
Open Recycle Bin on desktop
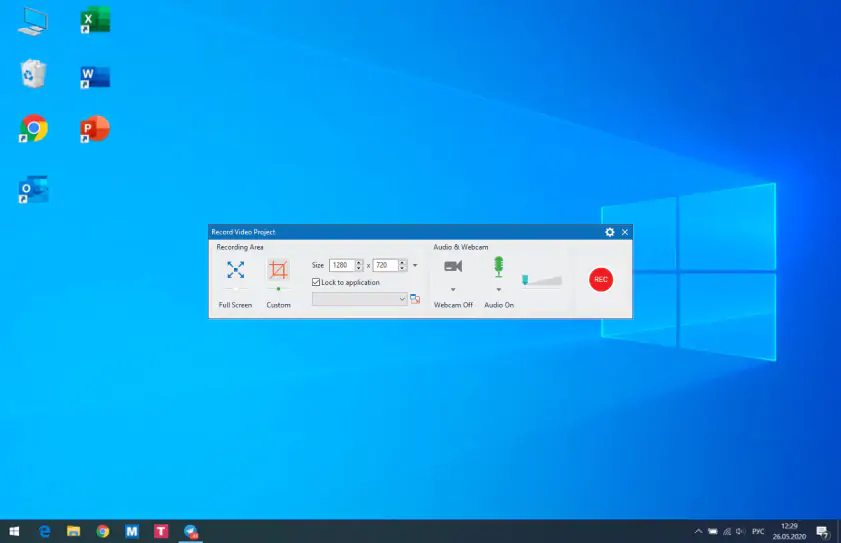[x=34, y=74]
